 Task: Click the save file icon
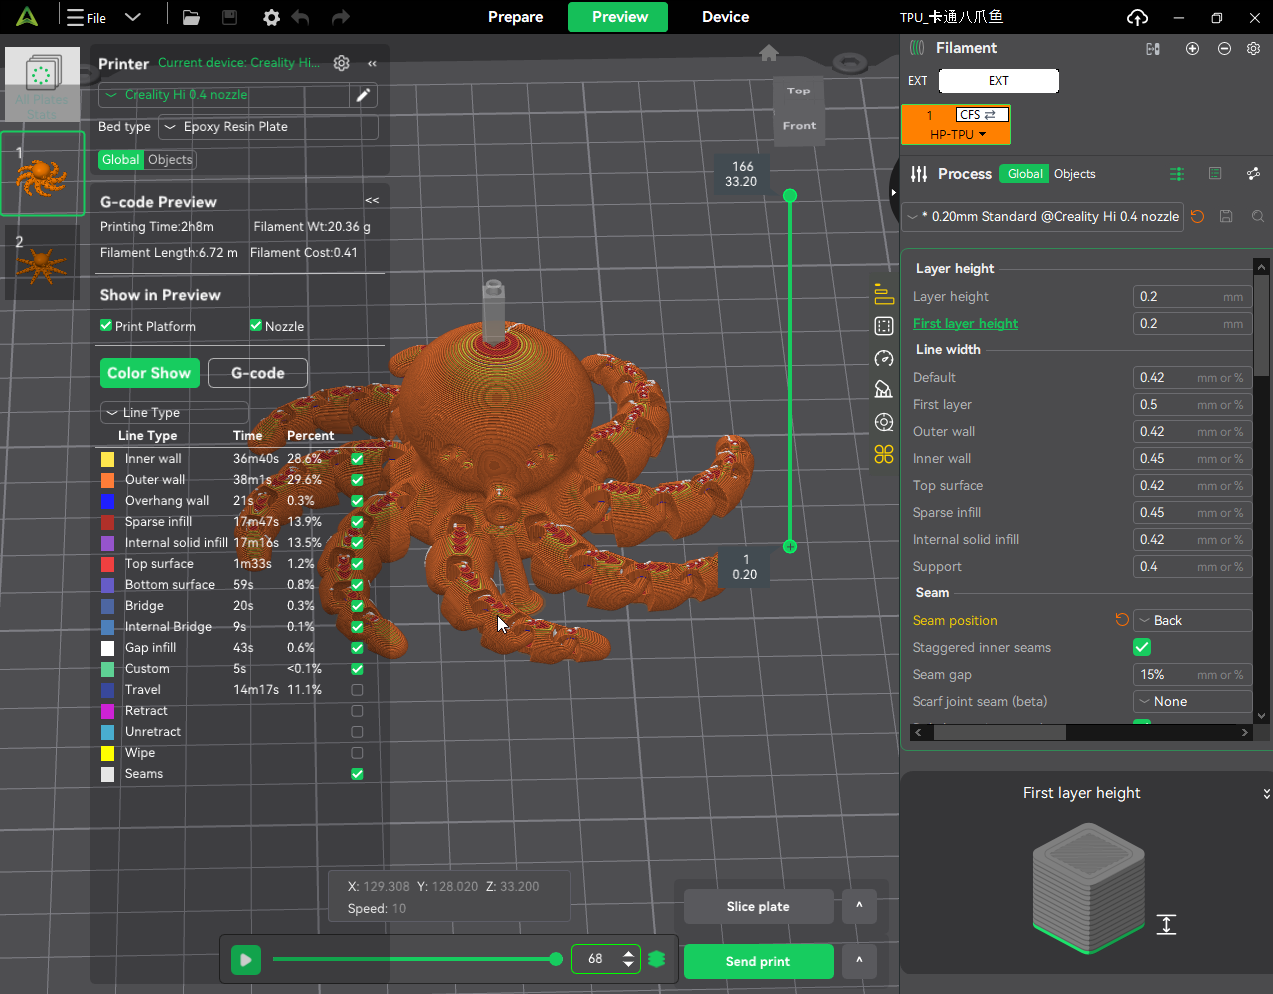pyautogui.click(x=229, y=17)
